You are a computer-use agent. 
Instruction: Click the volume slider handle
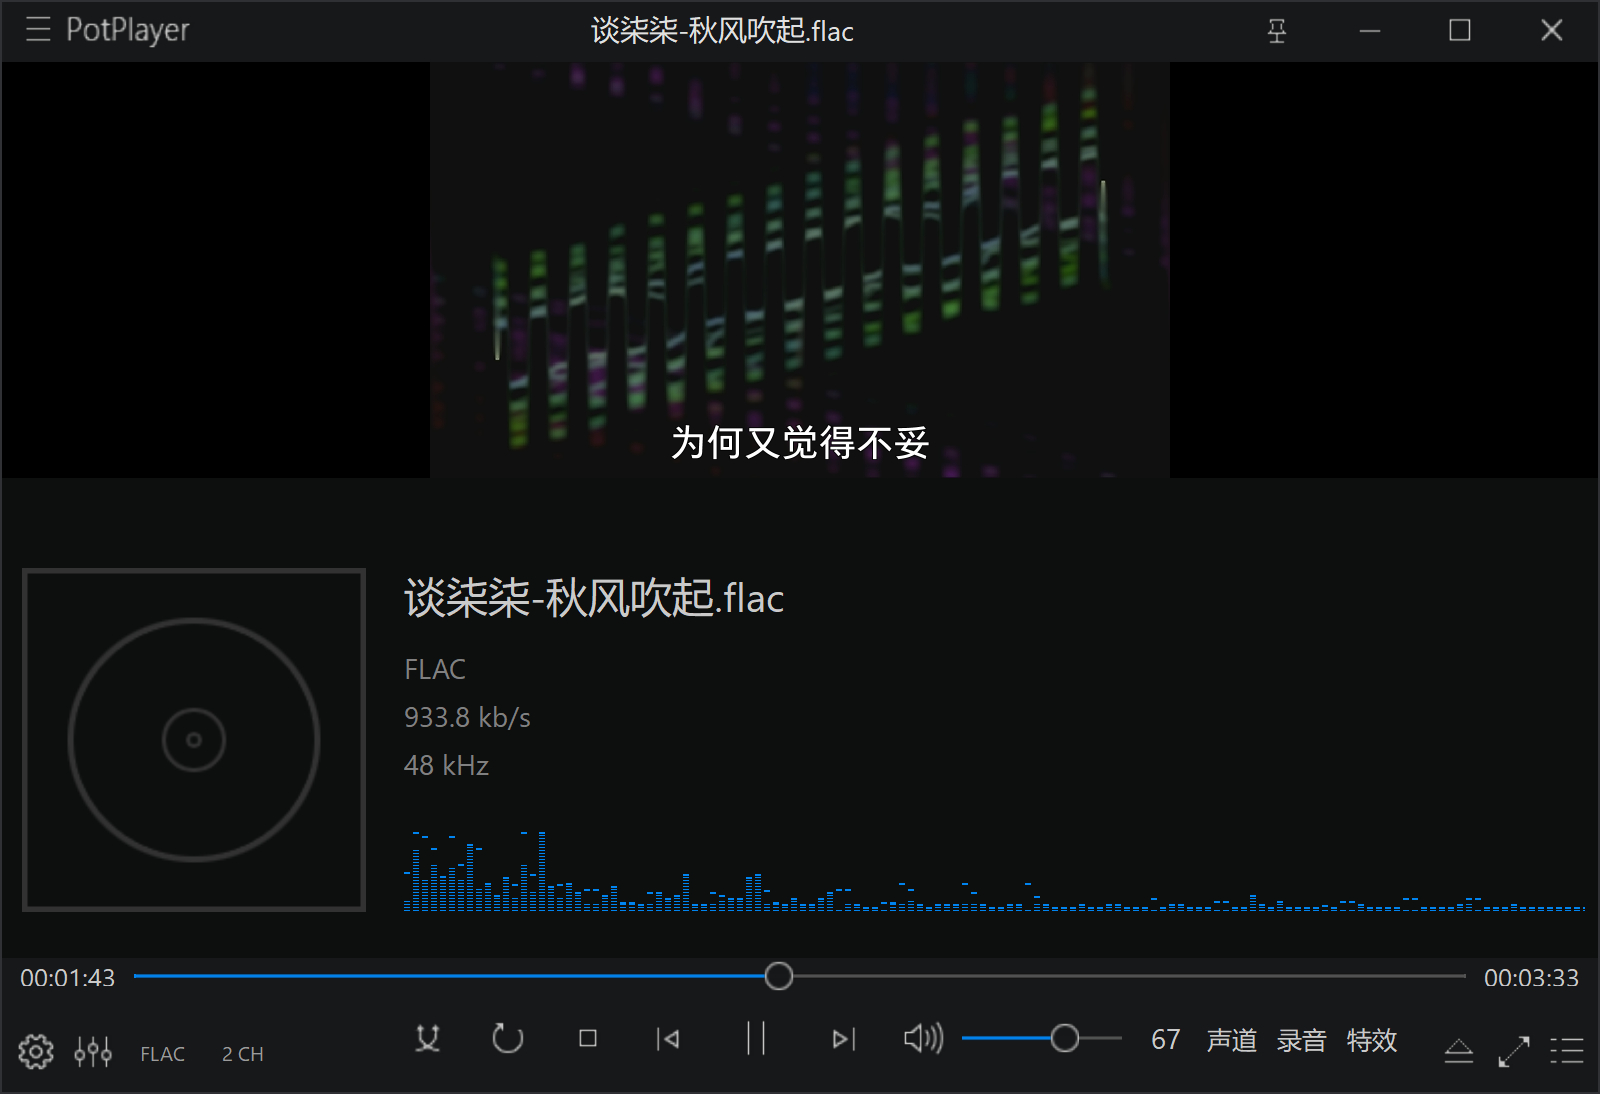point(1065,1039)
